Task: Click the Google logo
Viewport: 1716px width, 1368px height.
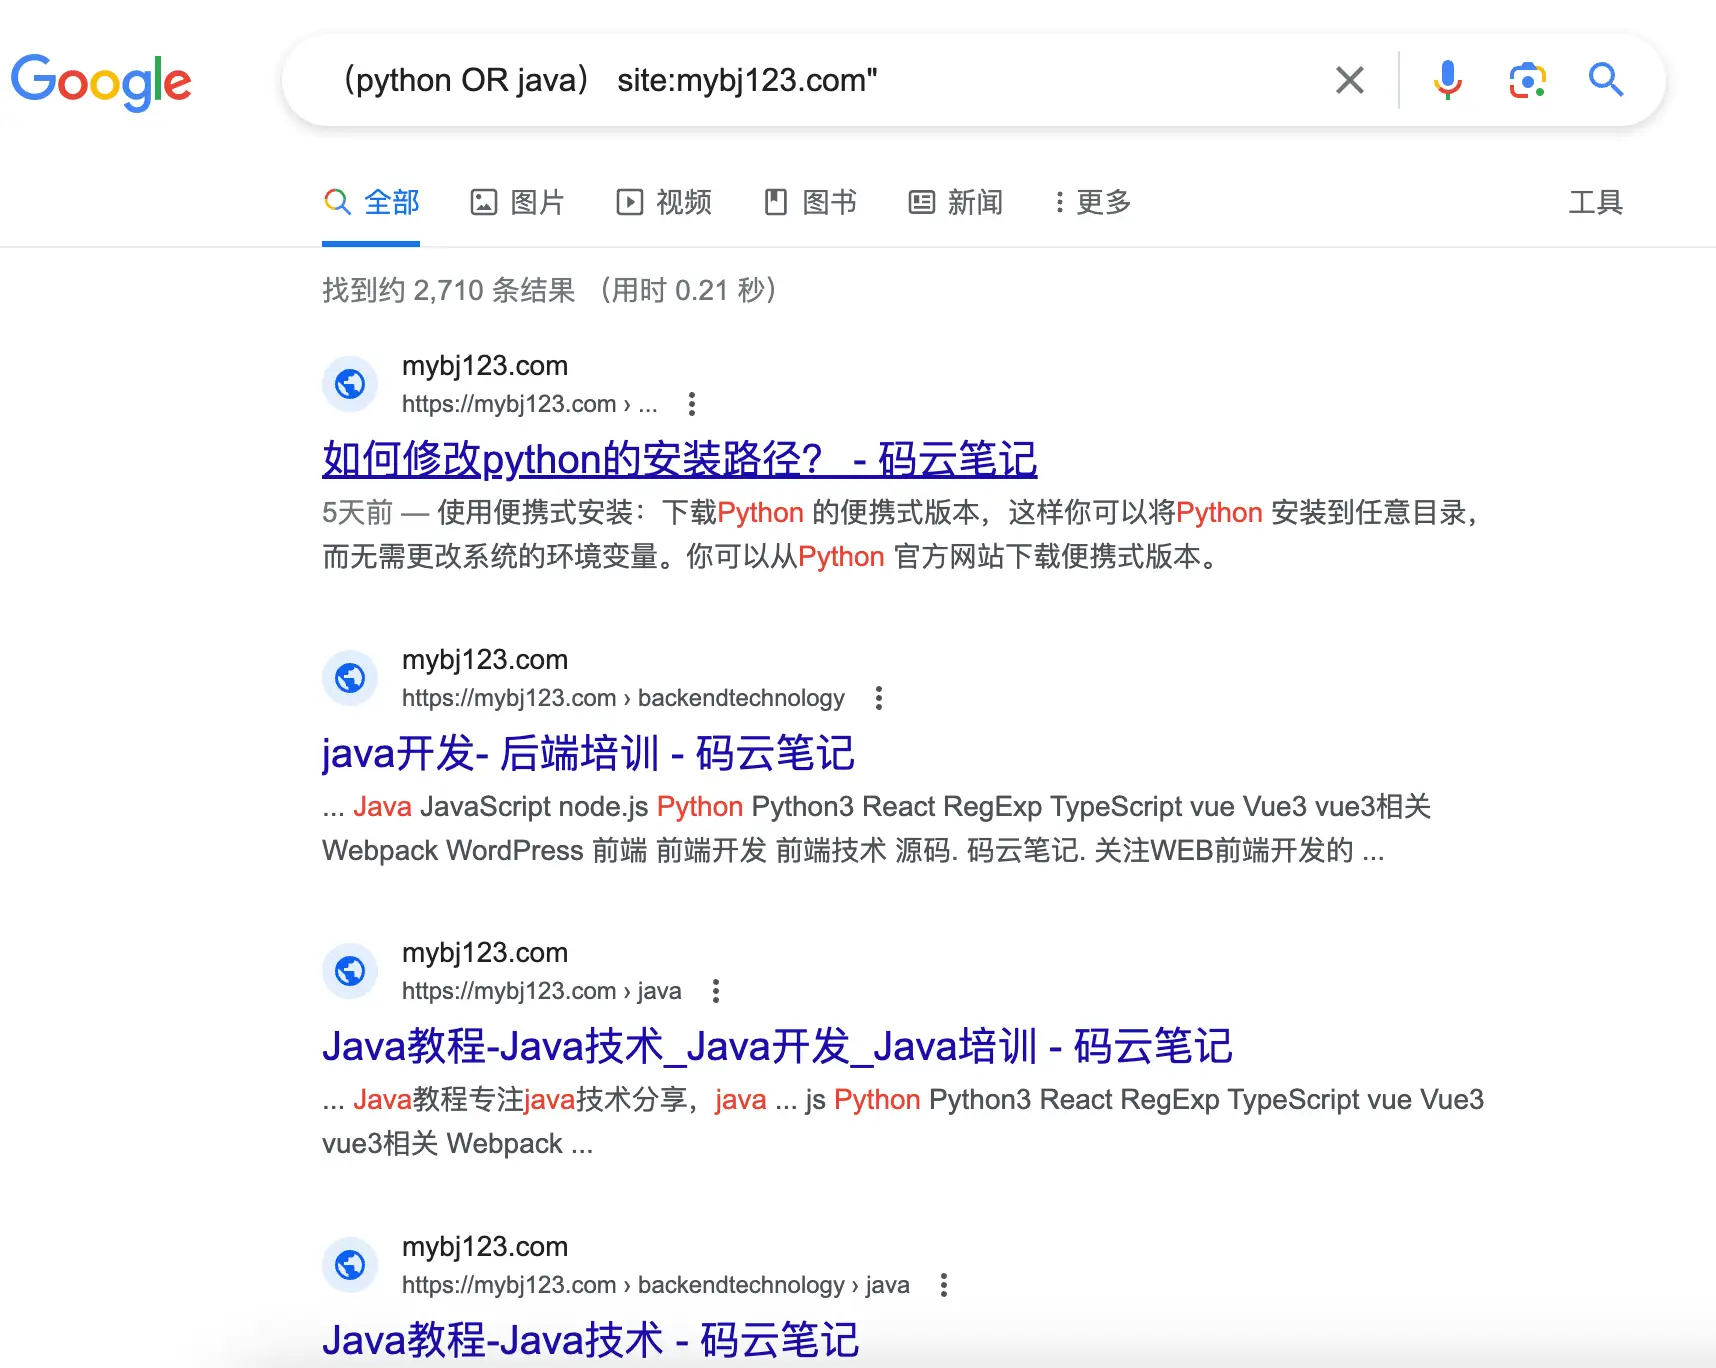Action: 101,82
